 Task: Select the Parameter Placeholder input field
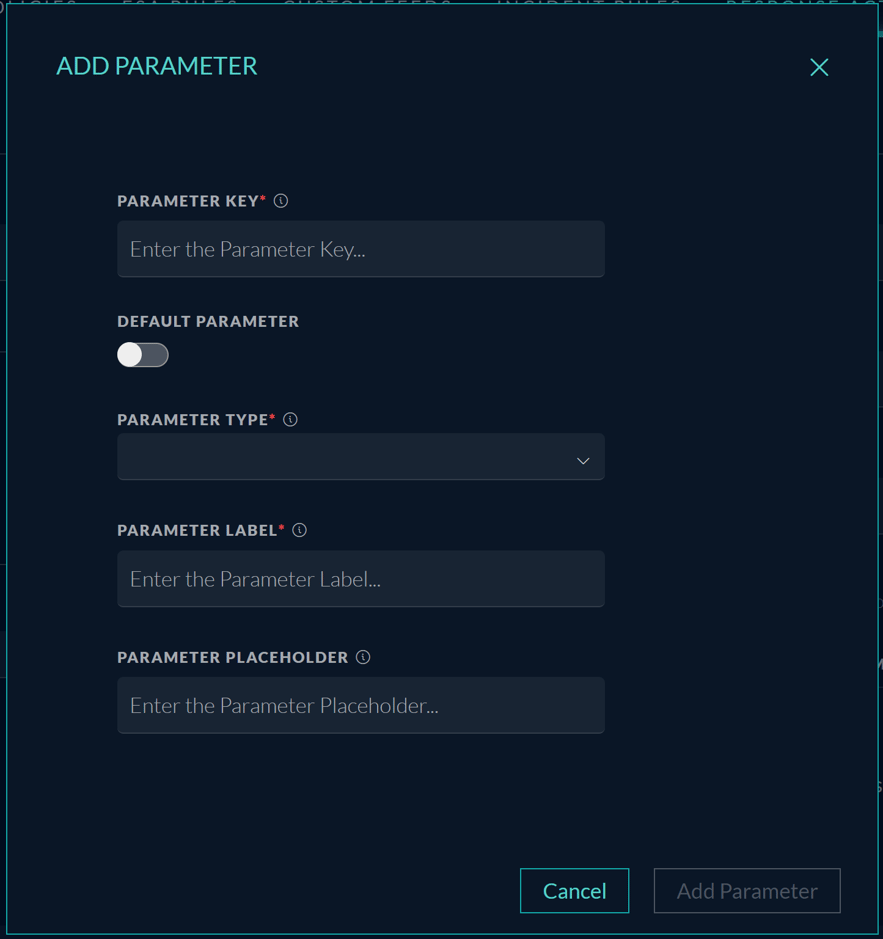coord(360,706)
